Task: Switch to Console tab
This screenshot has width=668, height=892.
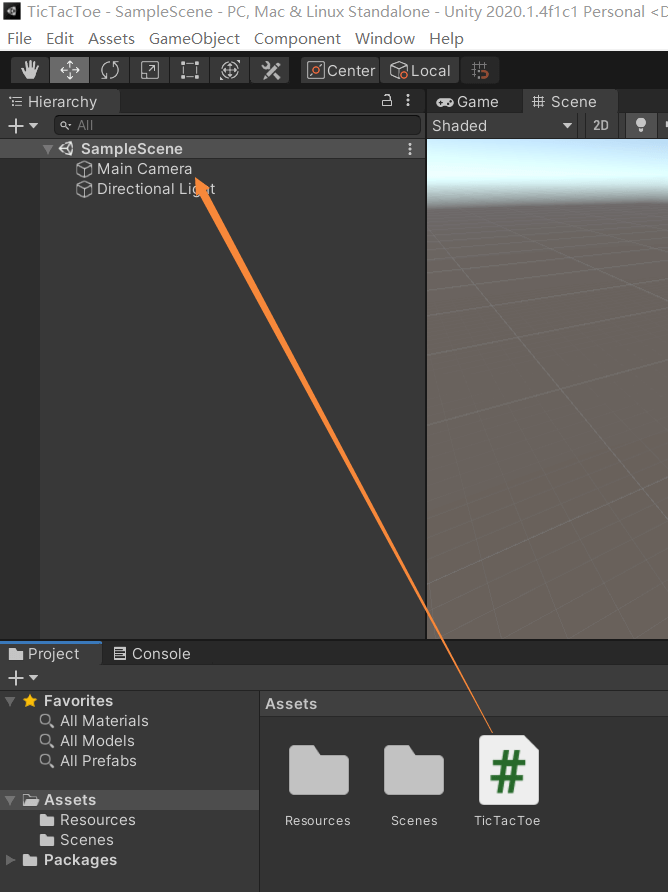Action: pos(152,654)
